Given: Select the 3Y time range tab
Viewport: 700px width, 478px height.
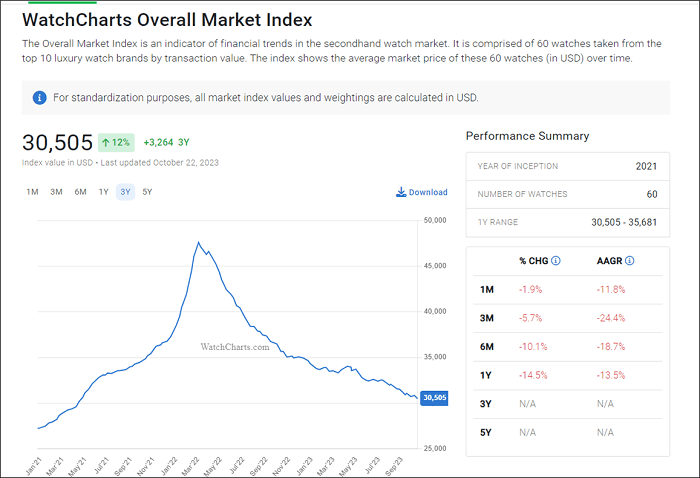Looking at the screenshot, I should [125, 192].
